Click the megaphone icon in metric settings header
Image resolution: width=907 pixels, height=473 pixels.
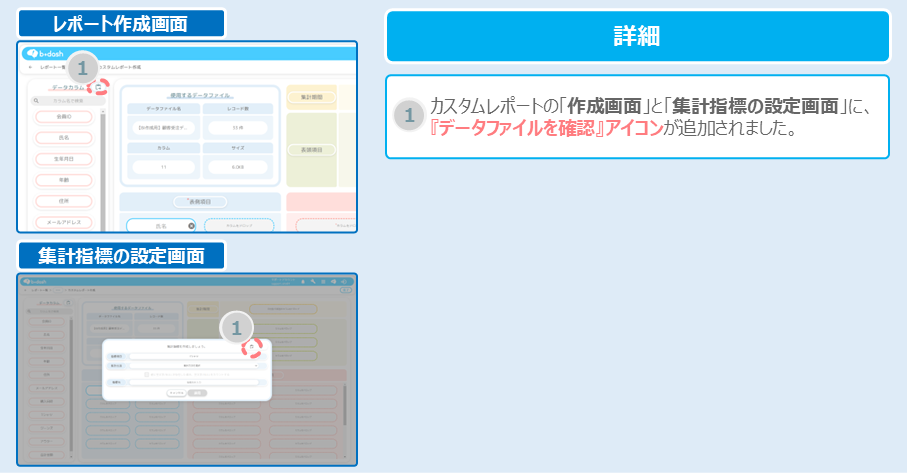coord(334,282)
